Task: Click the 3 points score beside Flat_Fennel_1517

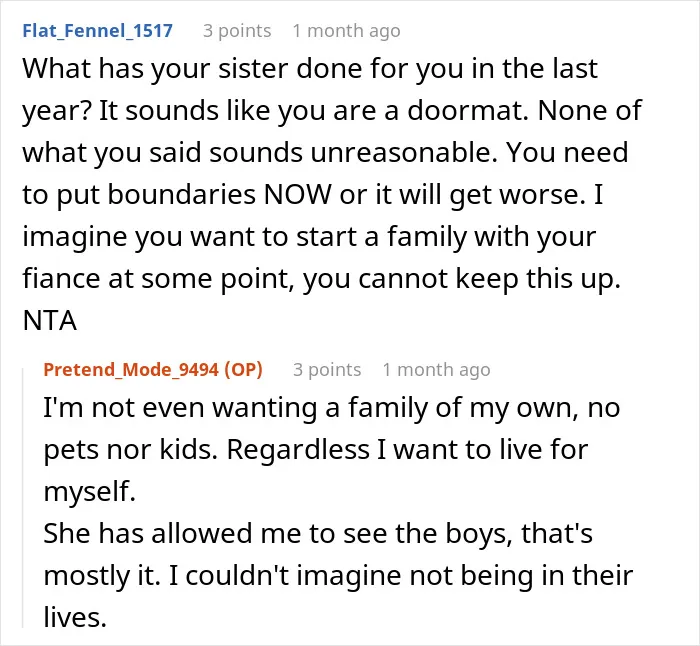Action: (237, 31)
